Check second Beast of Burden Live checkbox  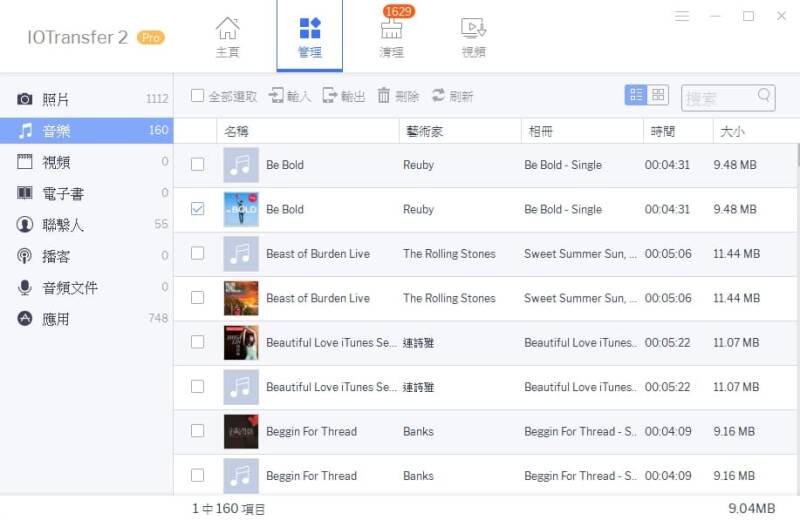pyautogui.click(x=197, y=298)
